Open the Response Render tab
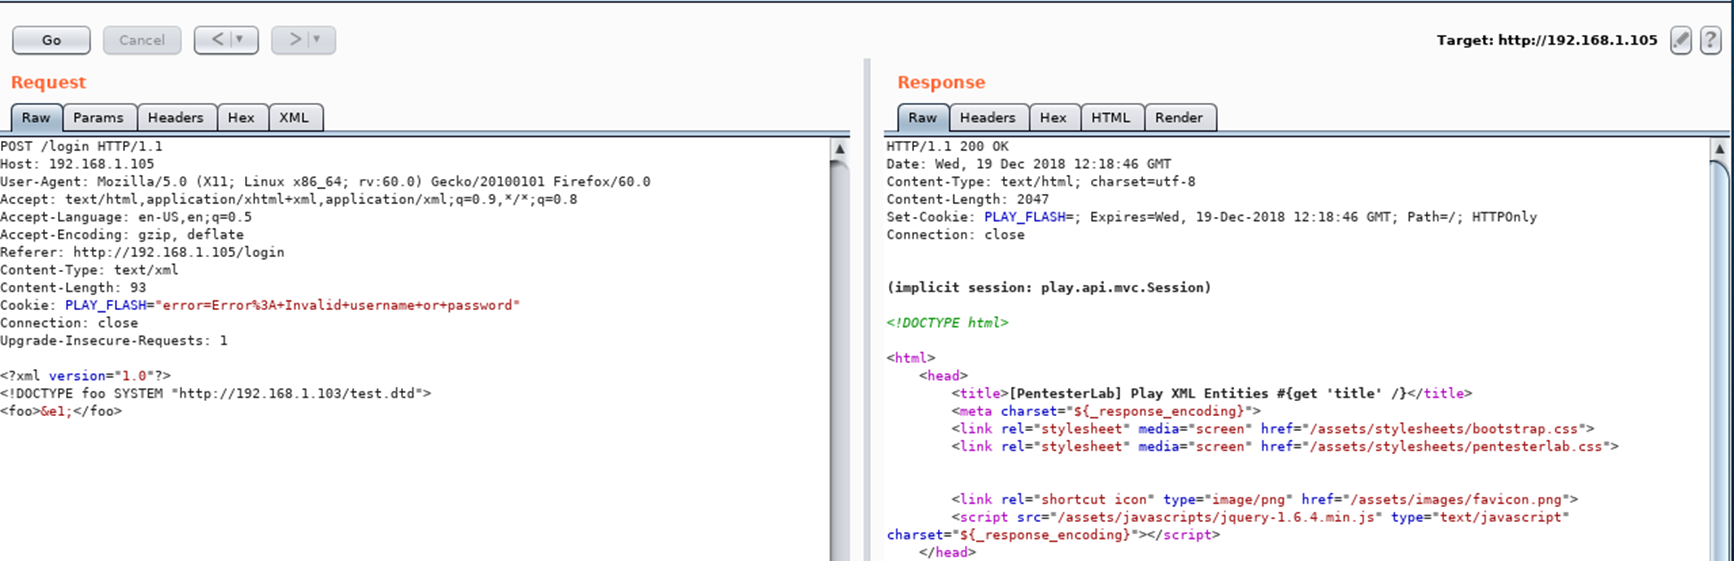This screenshot has height=561, width=1734. (x=1179, y=118)
